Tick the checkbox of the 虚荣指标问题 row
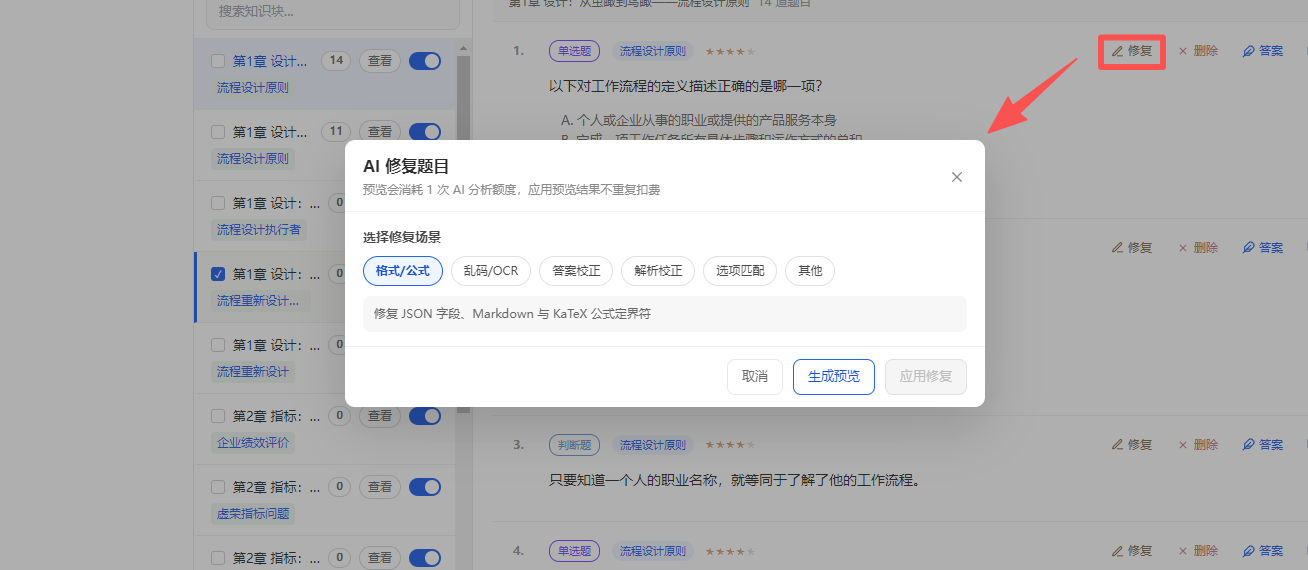 (x=218, y=487)
